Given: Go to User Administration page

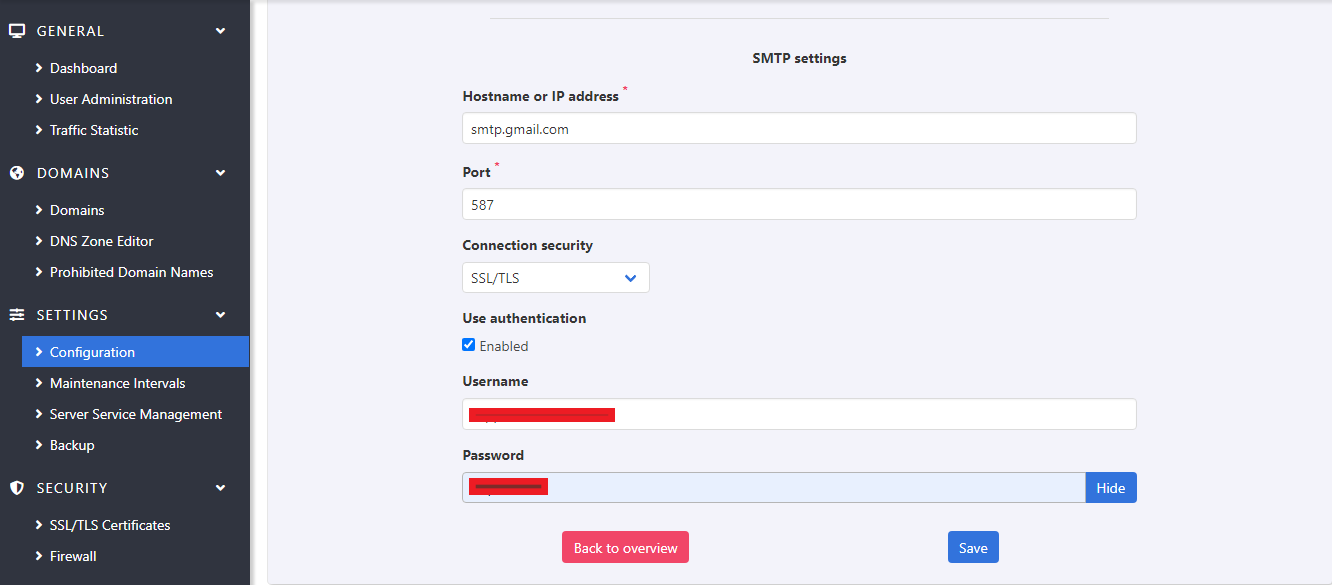Looking at the screenshot, I should click(x=110, y=99).
